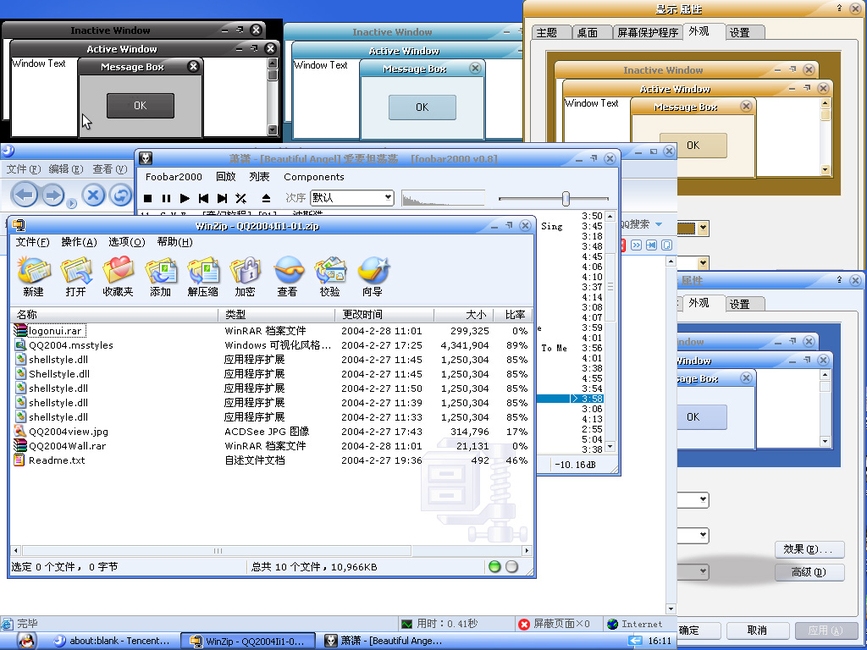Click brown color swatch in brown-themed dialog
This screenshot has width=867, height=650.
[687, 228]
